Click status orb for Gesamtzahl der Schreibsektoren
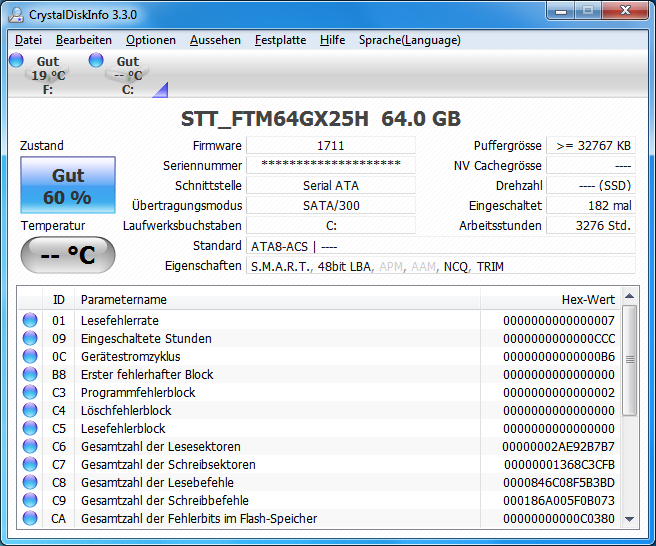656x546 pixels. click(30, 464)
